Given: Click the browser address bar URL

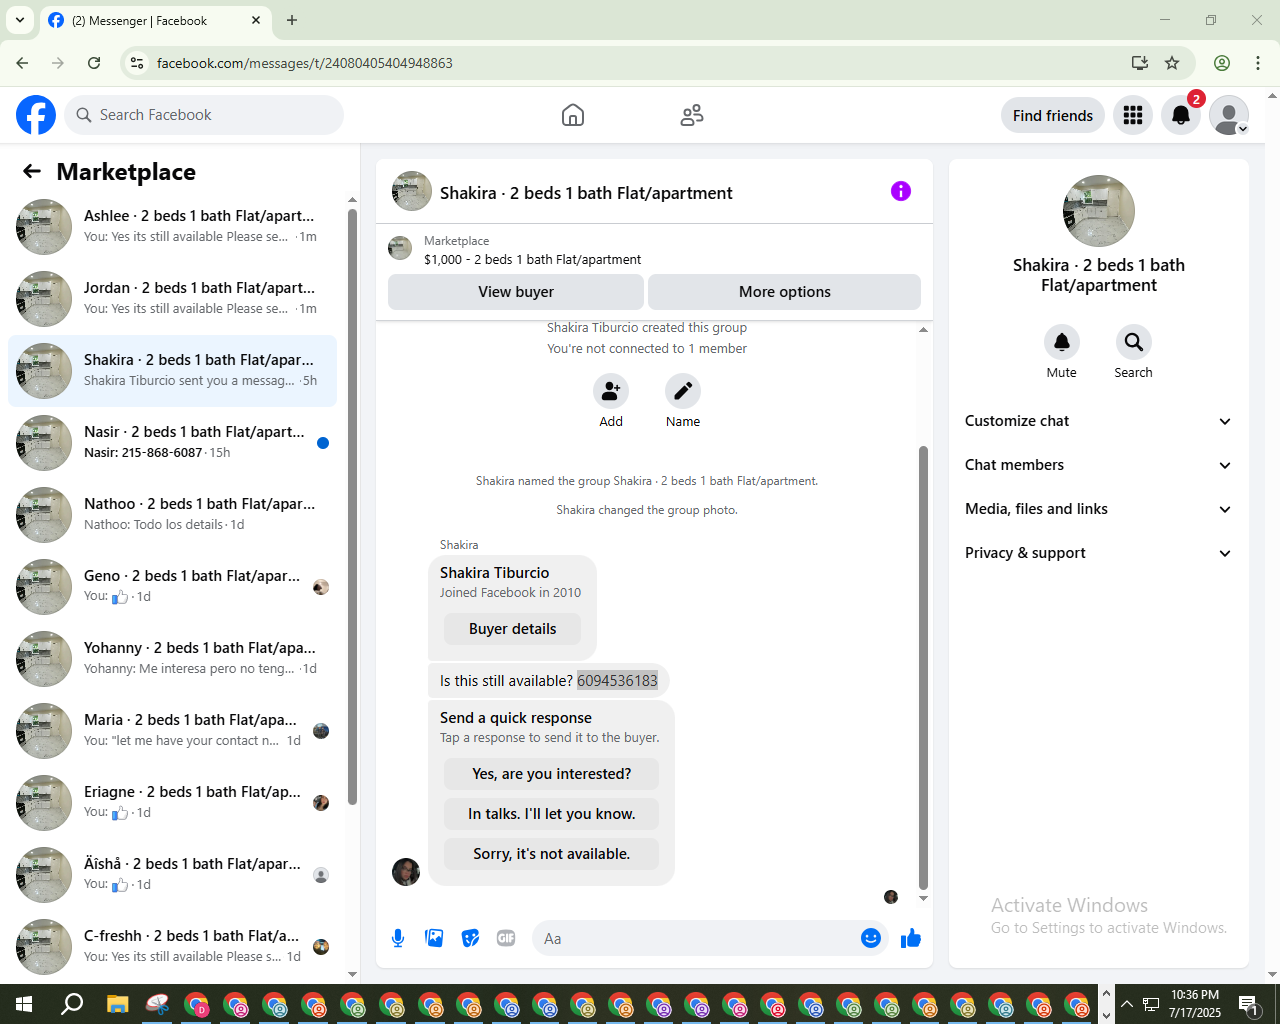Looking at the screenshot, I should 305,63.
